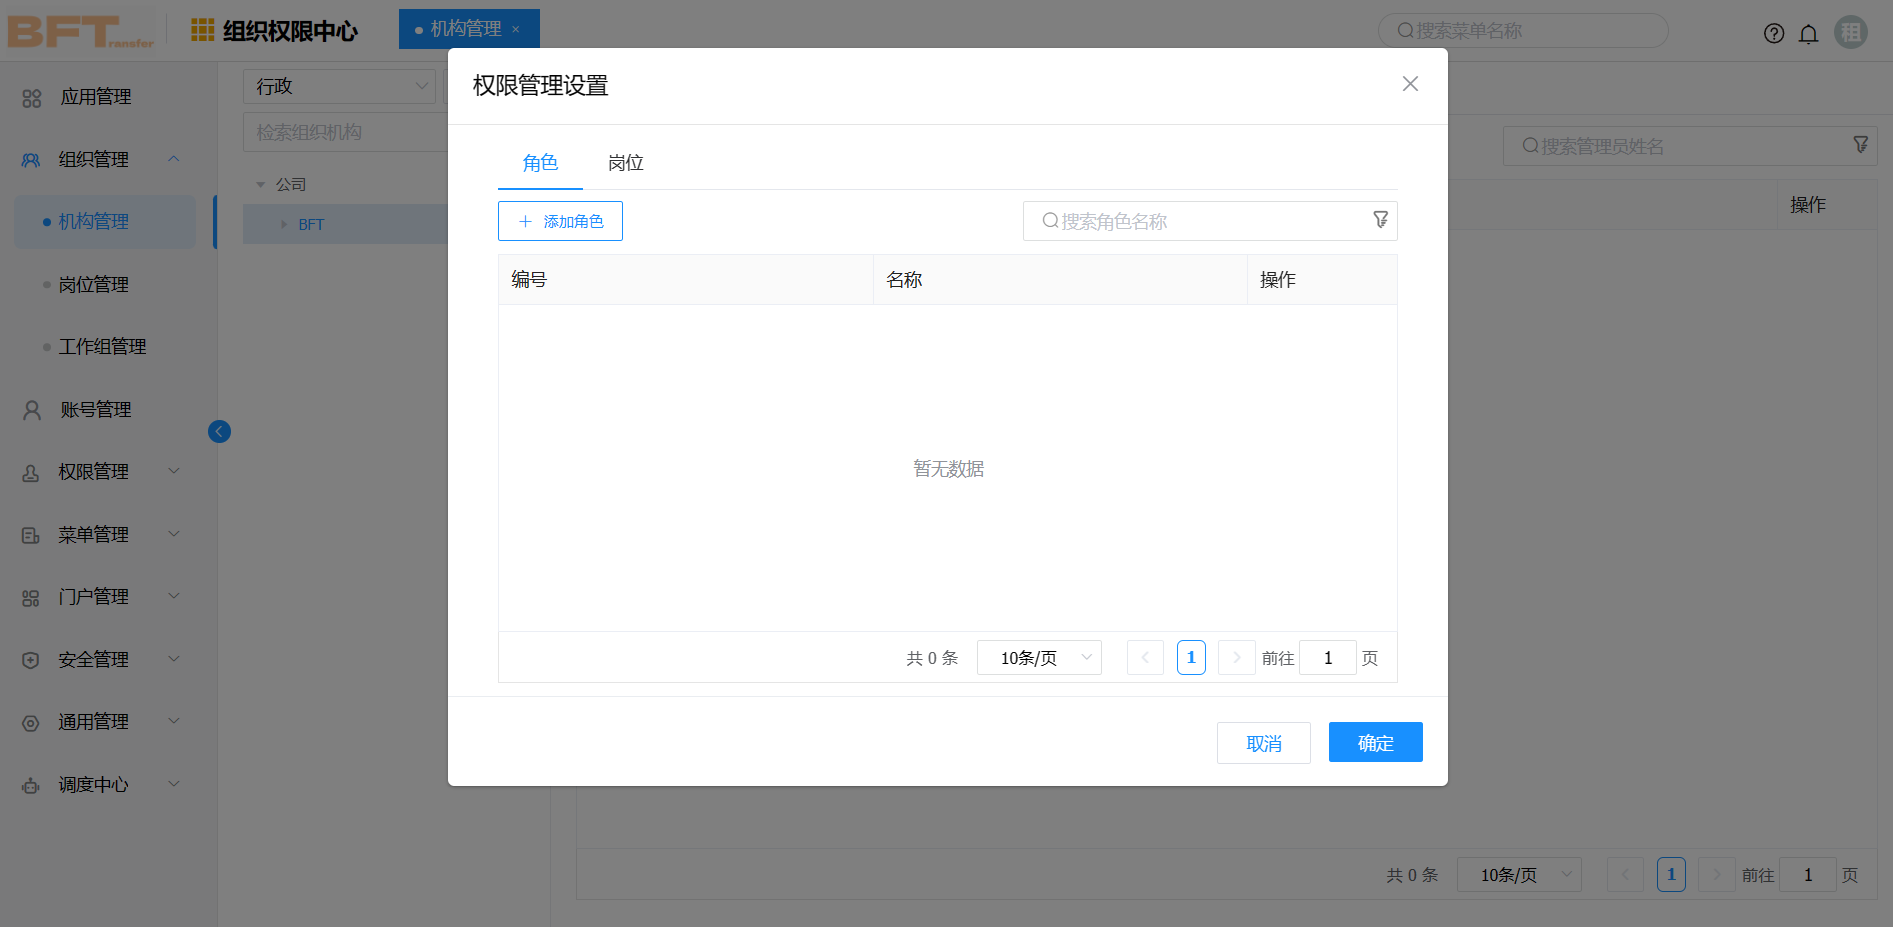The height and width of the screenshot is (927, 1893).
Task: Select the 账号管理 sidebar icon
Action: 30,409
